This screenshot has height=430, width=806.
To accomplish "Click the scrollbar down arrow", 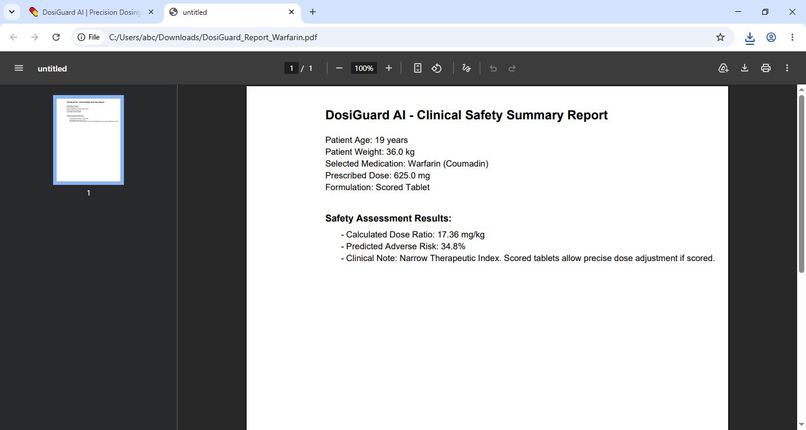I will point(801,425).
